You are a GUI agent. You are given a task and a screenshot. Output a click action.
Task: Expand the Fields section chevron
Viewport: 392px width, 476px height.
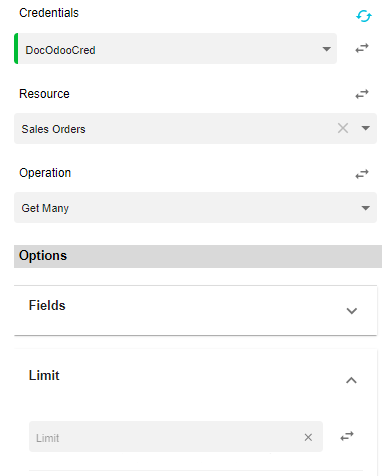click(x=352, y=311)
